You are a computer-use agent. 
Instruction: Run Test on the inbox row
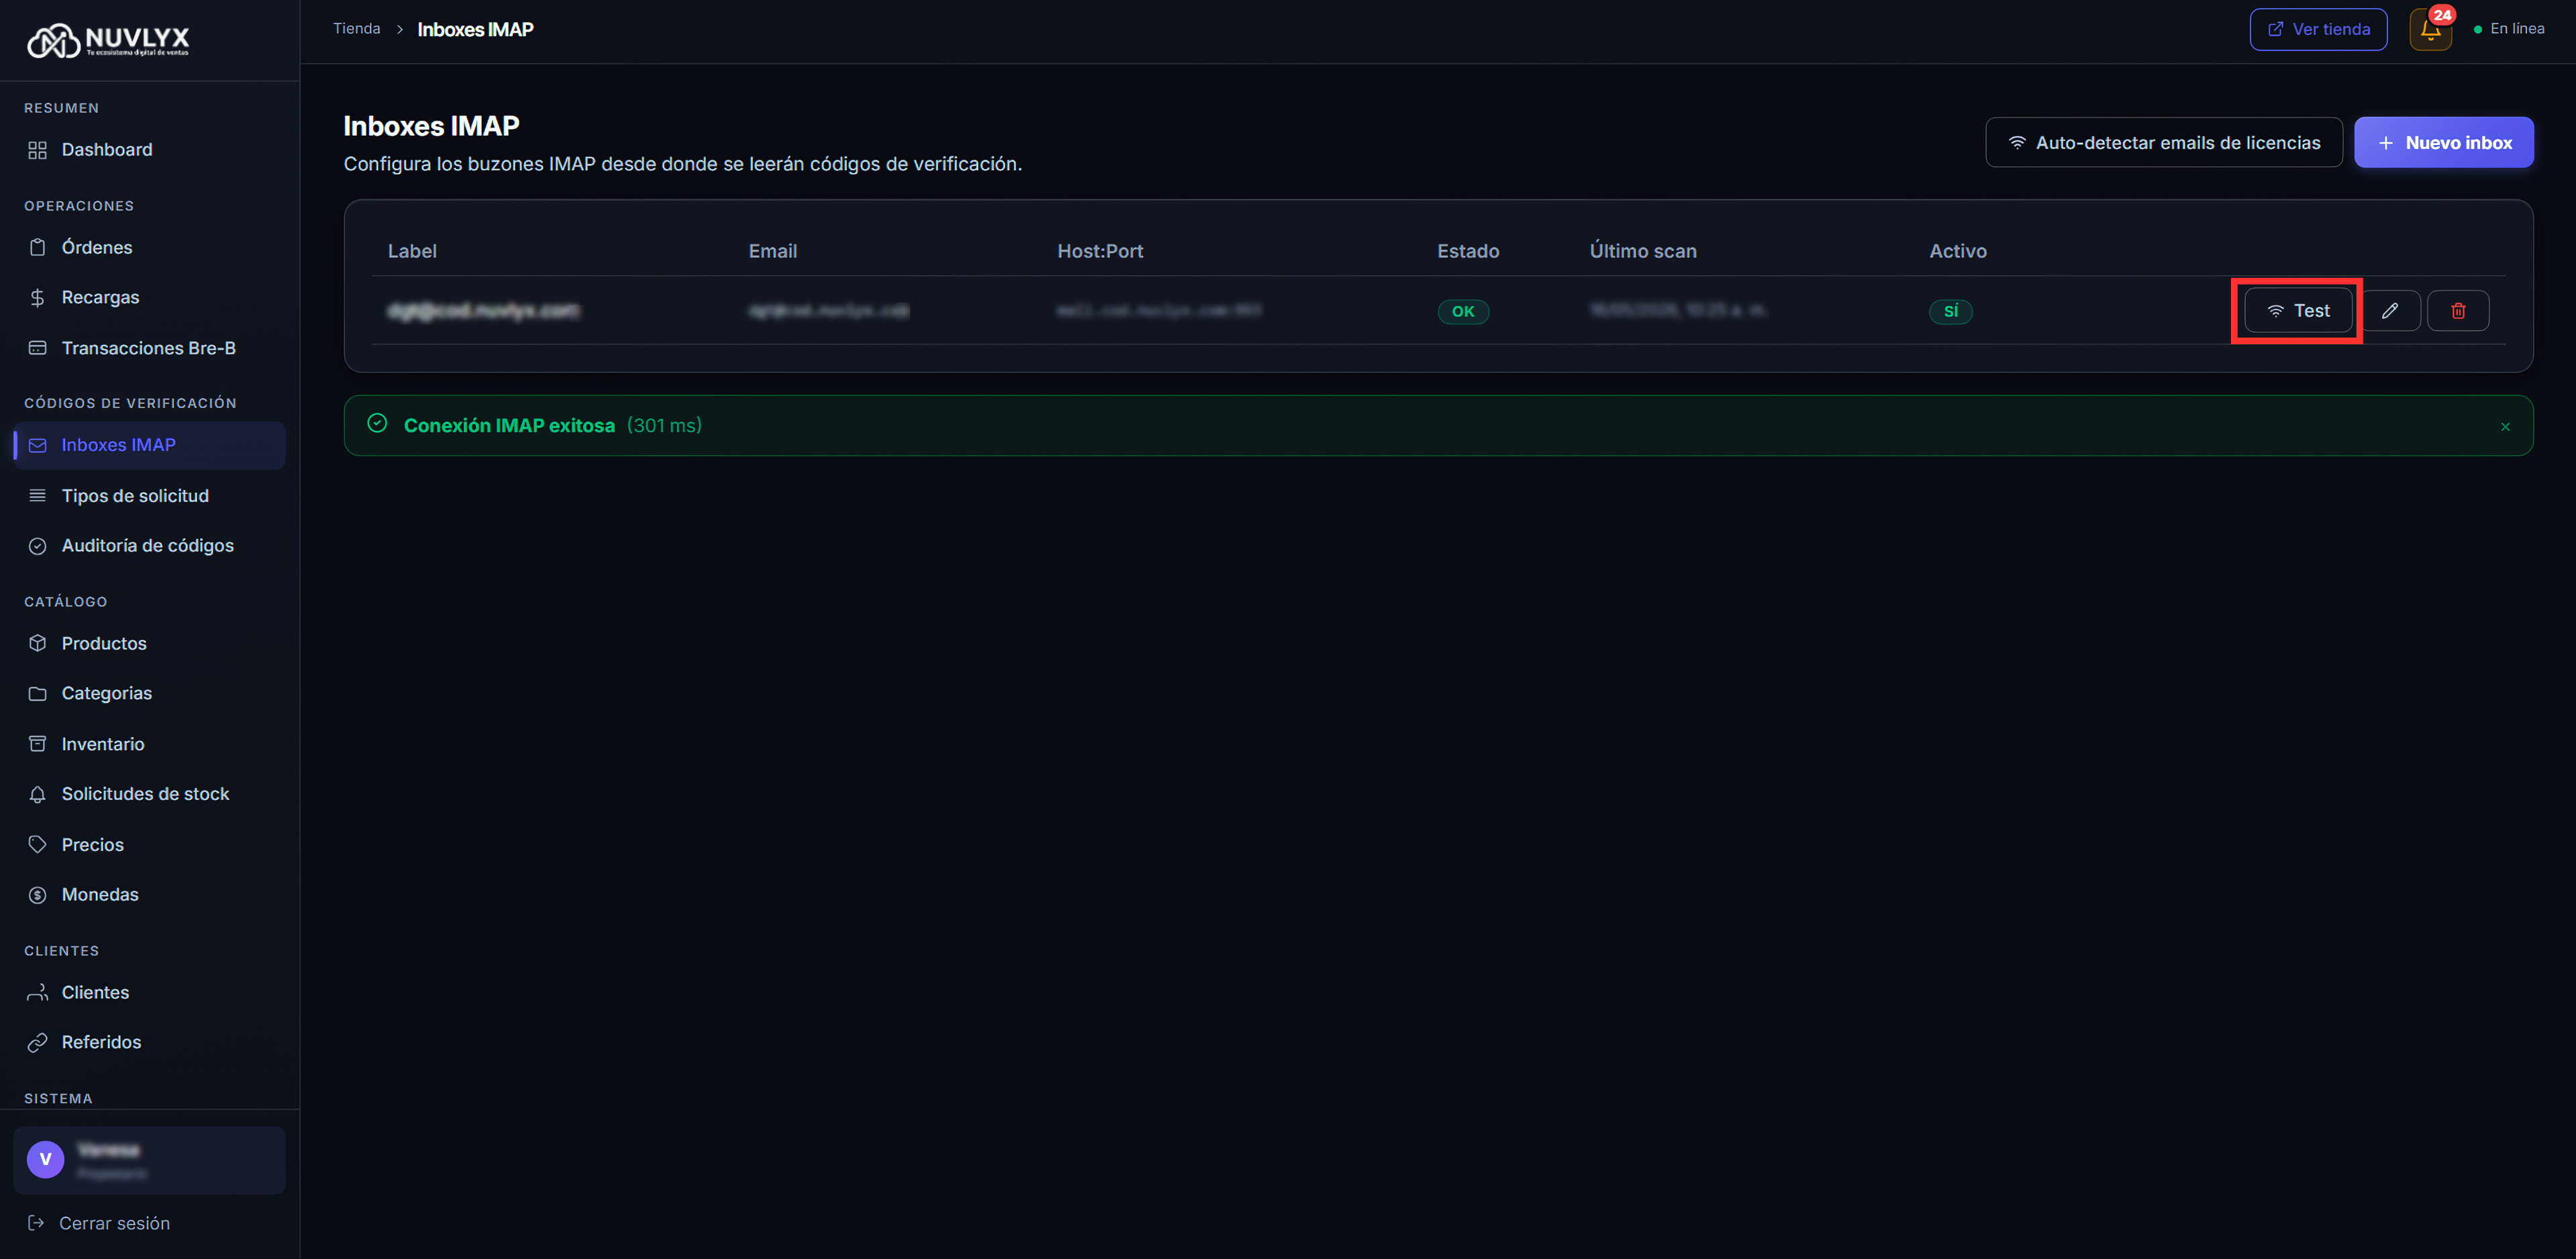(x=2298, y=311)
